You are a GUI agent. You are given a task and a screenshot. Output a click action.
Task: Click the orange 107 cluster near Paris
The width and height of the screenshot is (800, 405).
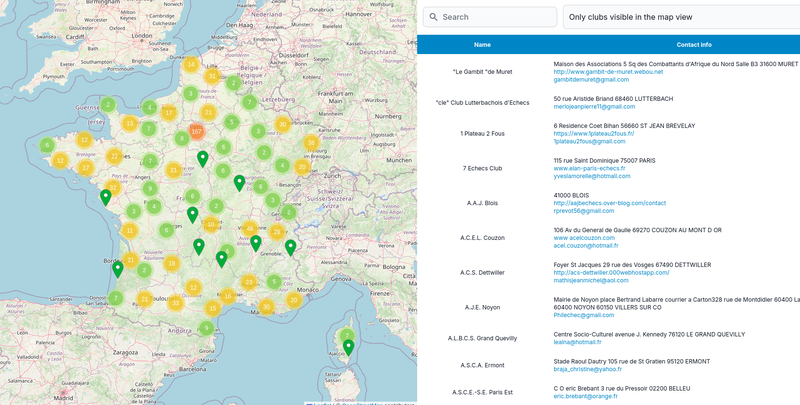196,132
